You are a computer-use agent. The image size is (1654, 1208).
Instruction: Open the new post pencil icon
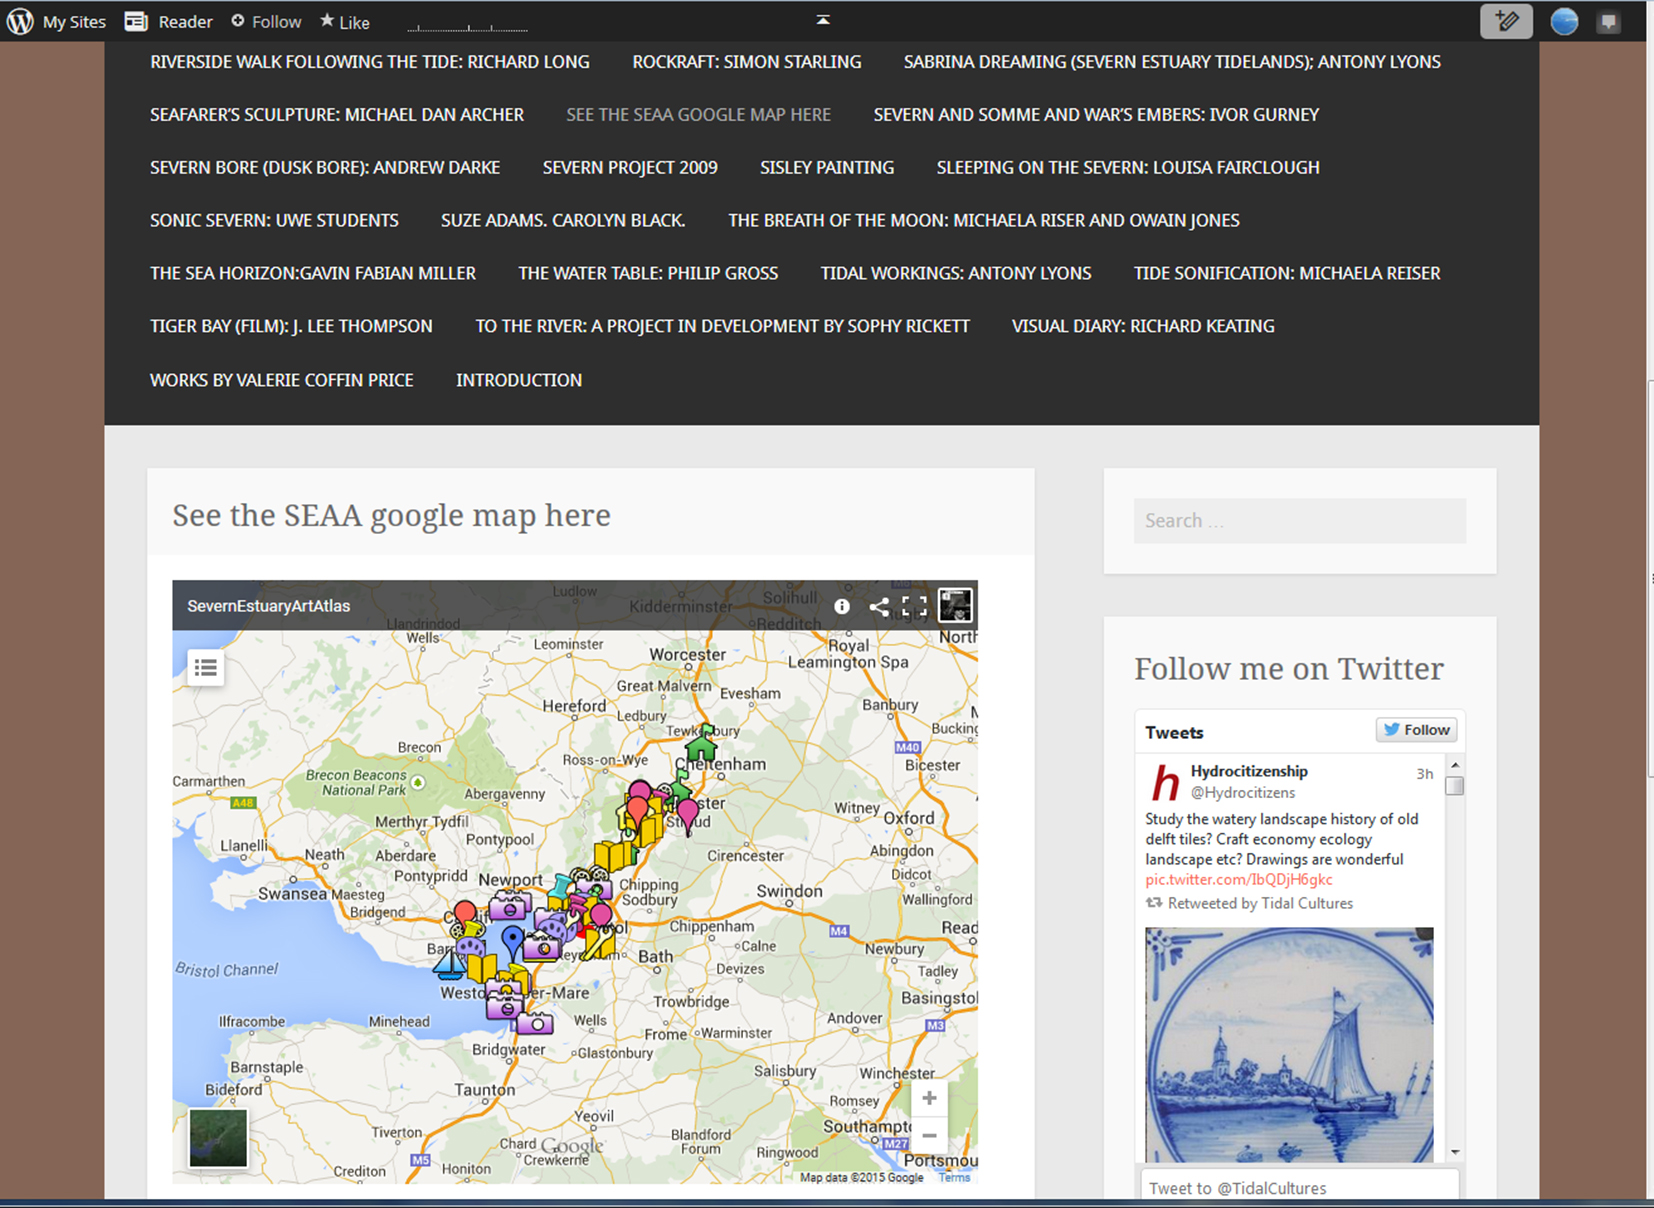pos(1506,21)
